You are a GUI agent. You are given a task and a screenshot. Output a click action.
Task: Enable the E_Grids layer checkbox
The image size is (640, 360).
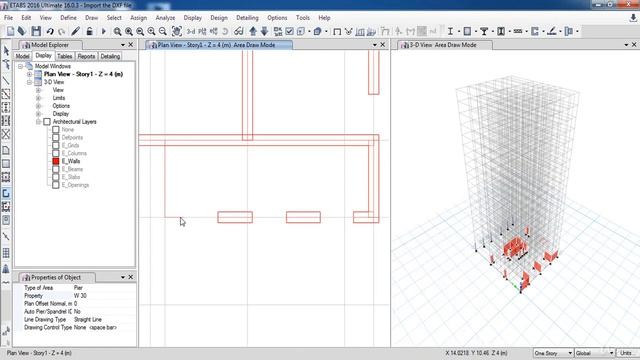click(56, 145)
